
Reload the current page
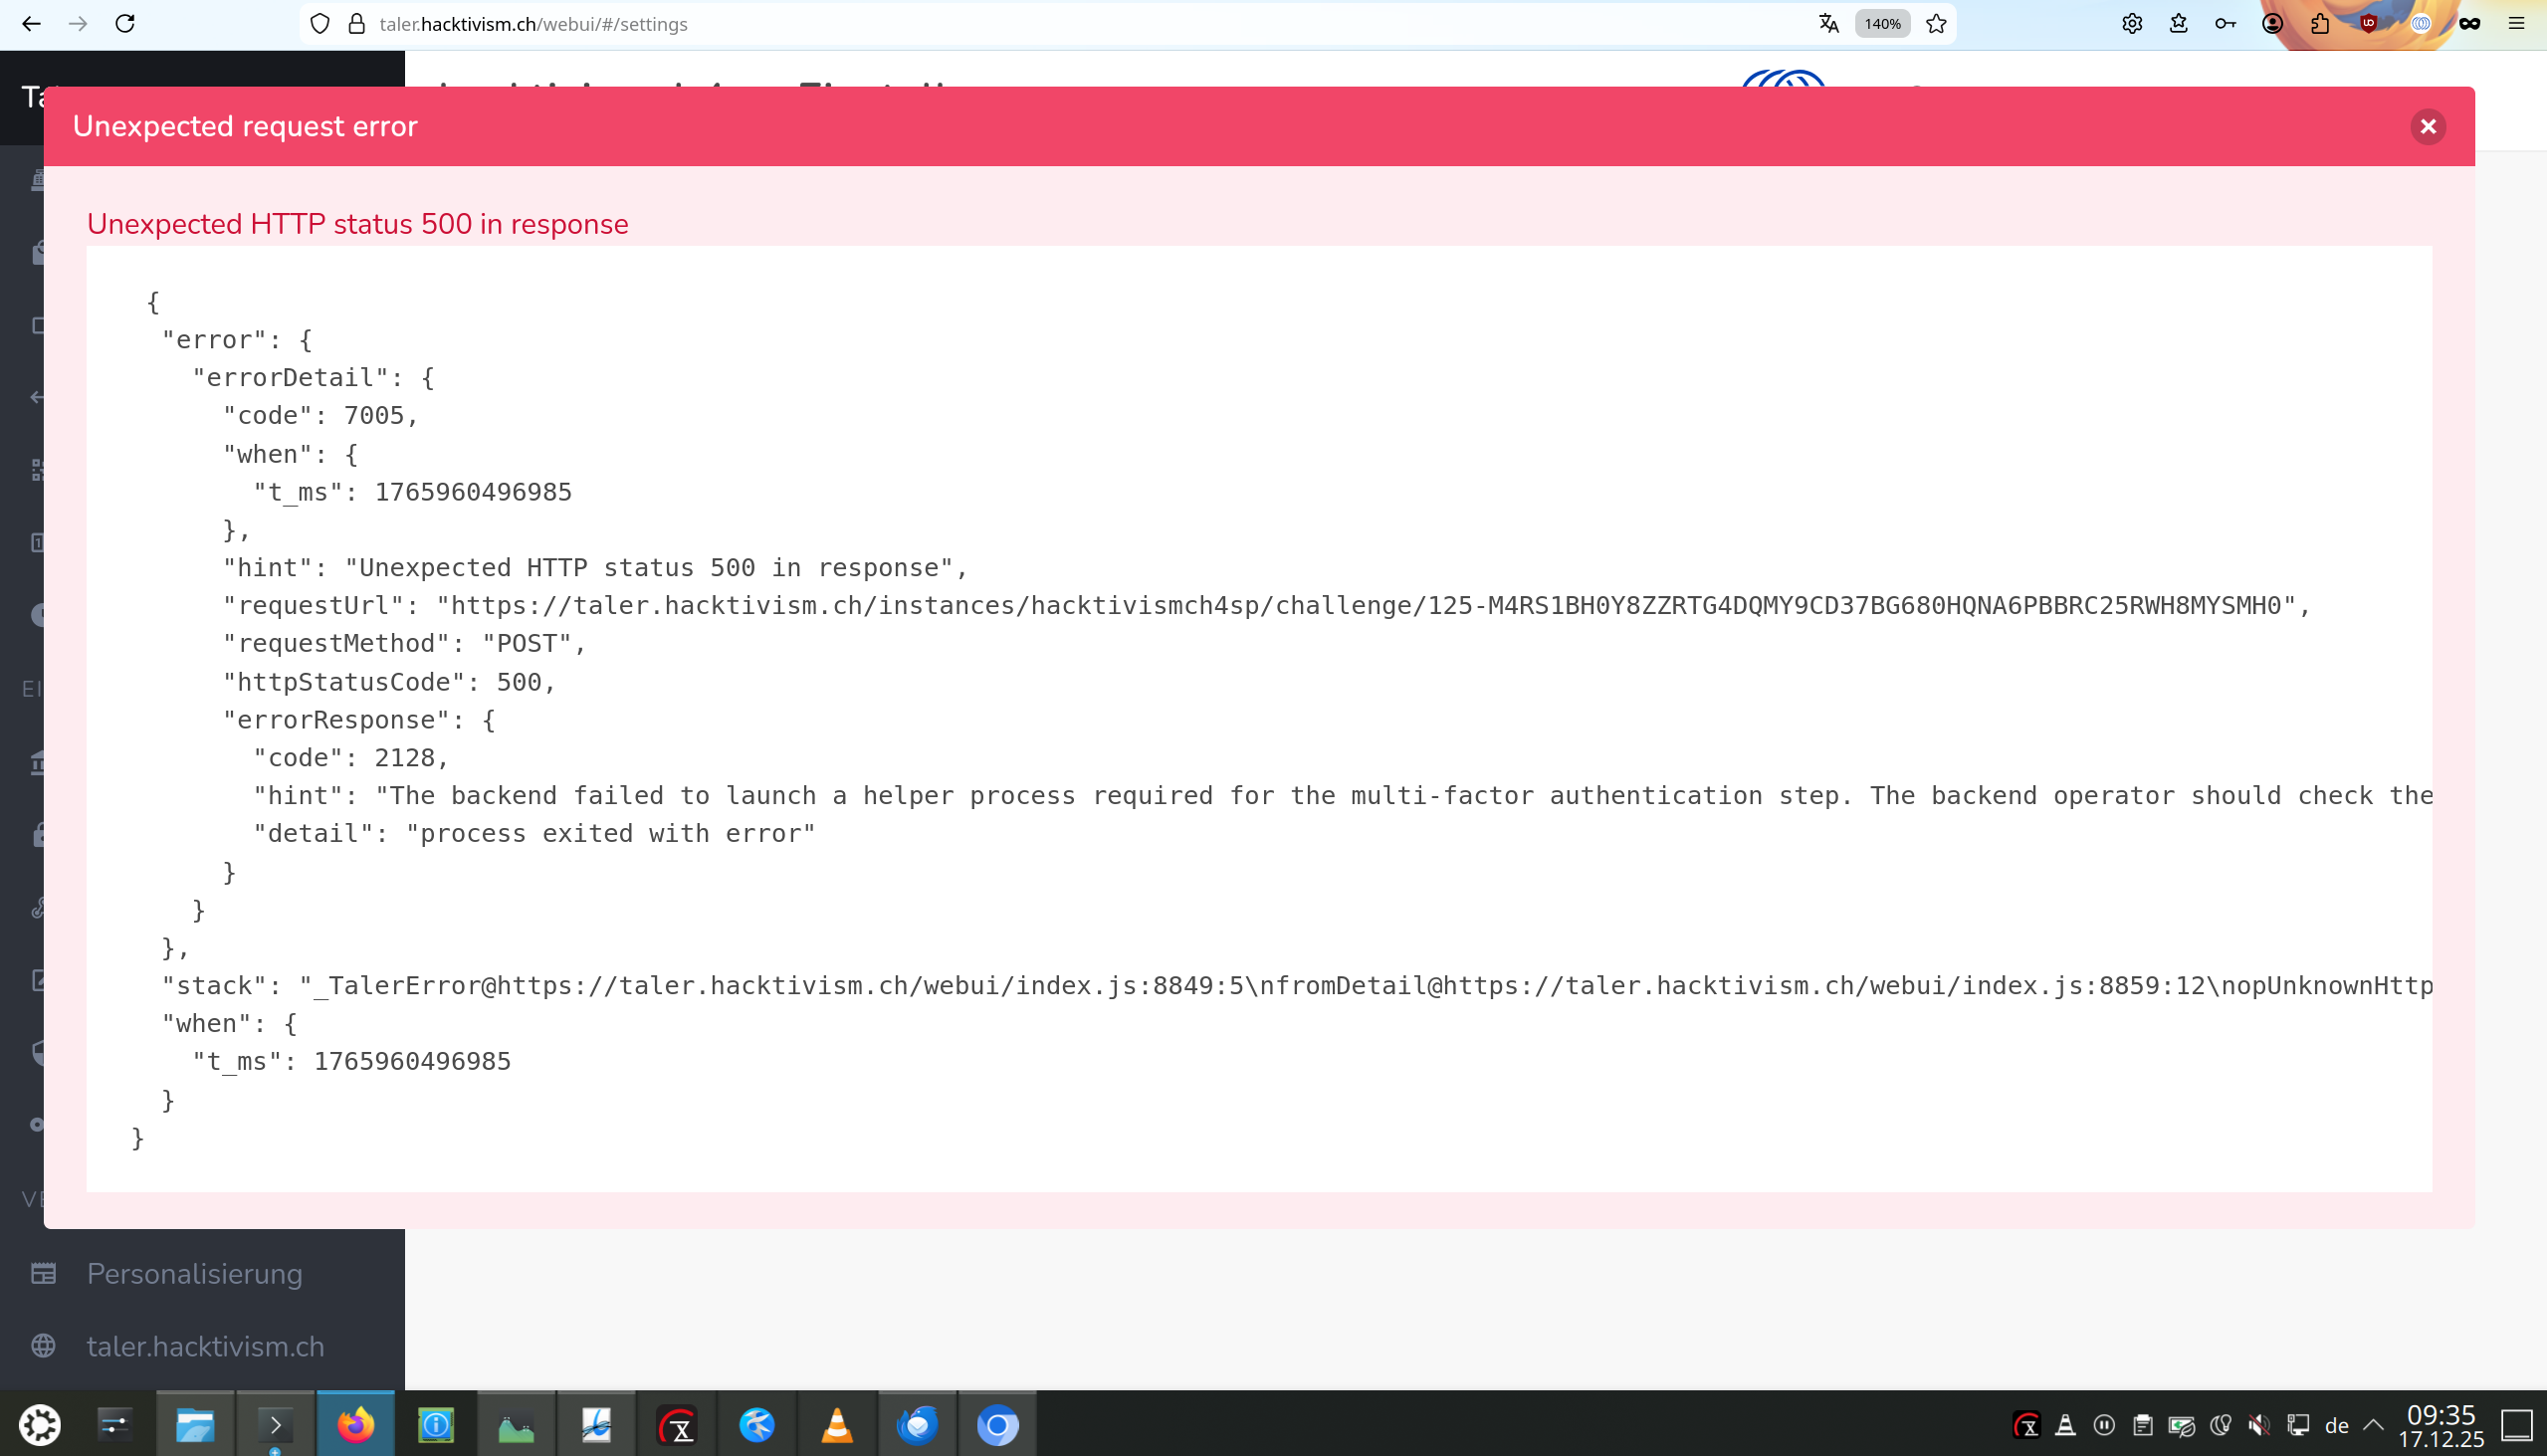coord(125,24)
